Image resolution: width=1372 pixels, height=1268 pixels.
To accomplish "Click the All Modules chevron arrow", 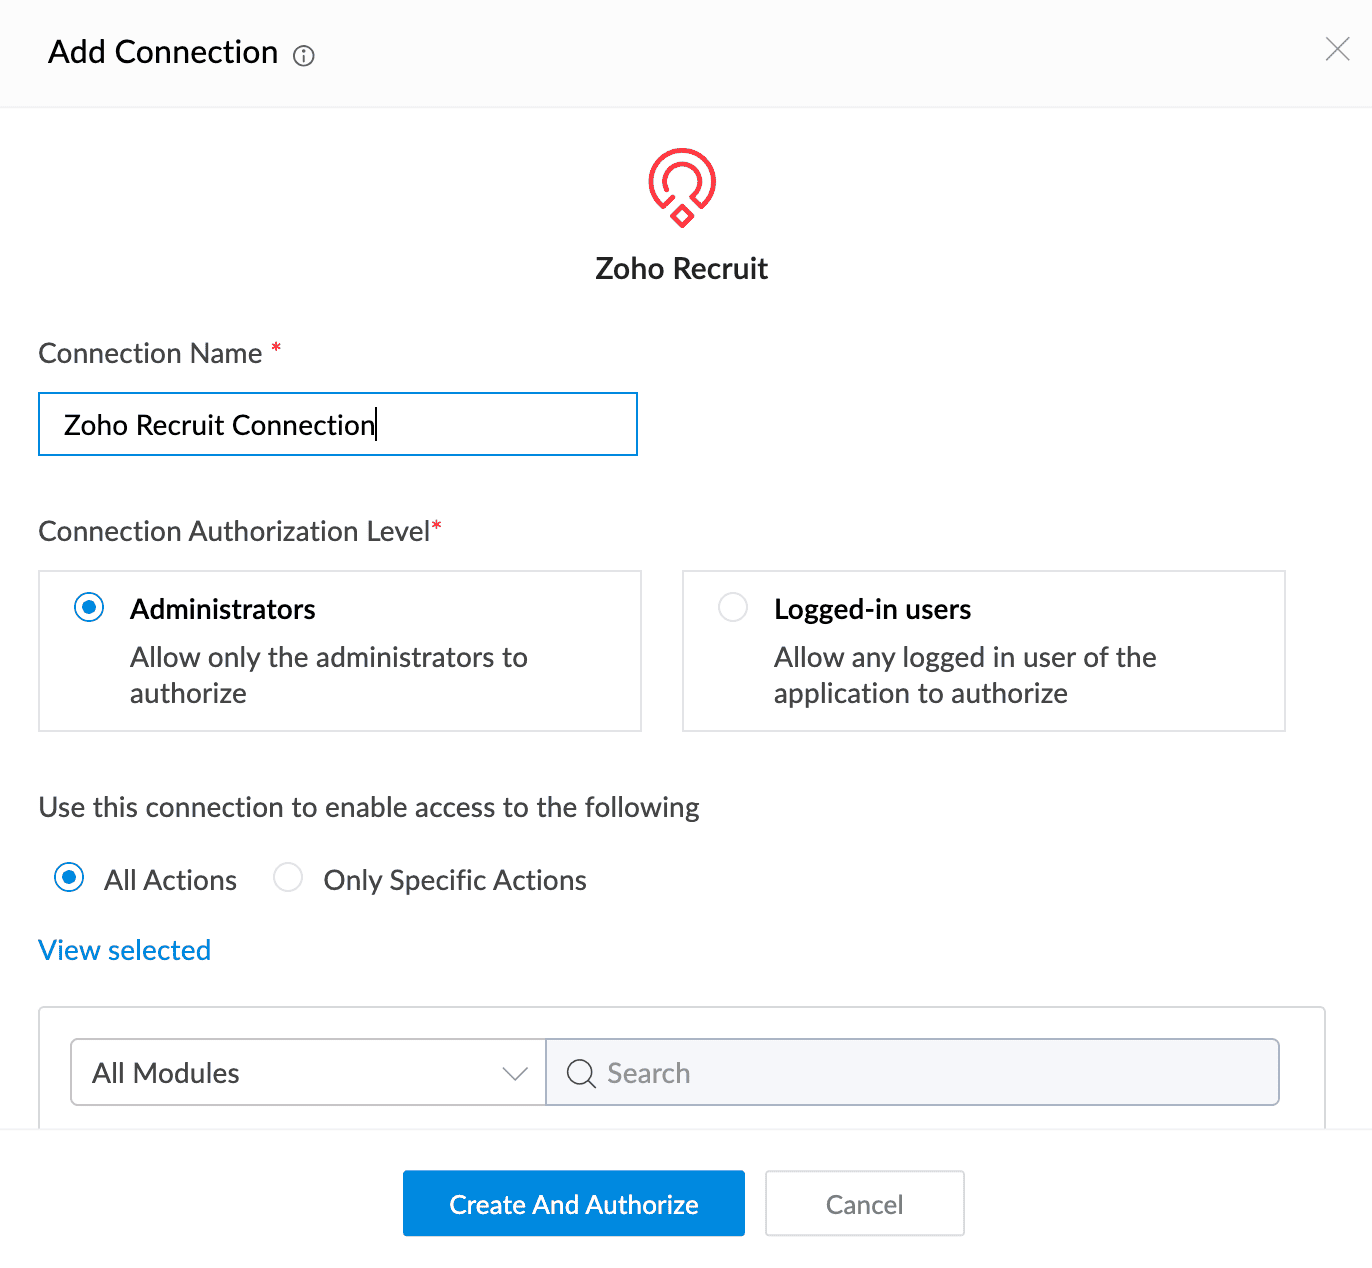I will pyautogui.click(x=515, y=1074).
